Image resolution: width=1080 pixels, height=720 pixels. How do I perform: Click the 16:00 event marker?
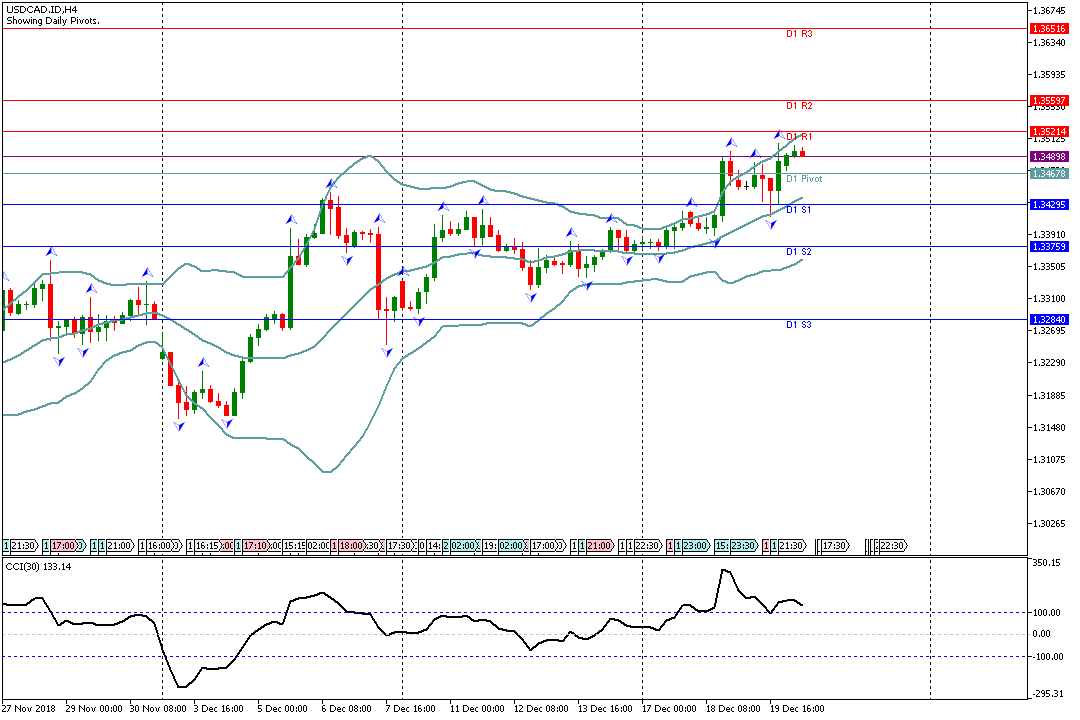[x=162, y=546]
